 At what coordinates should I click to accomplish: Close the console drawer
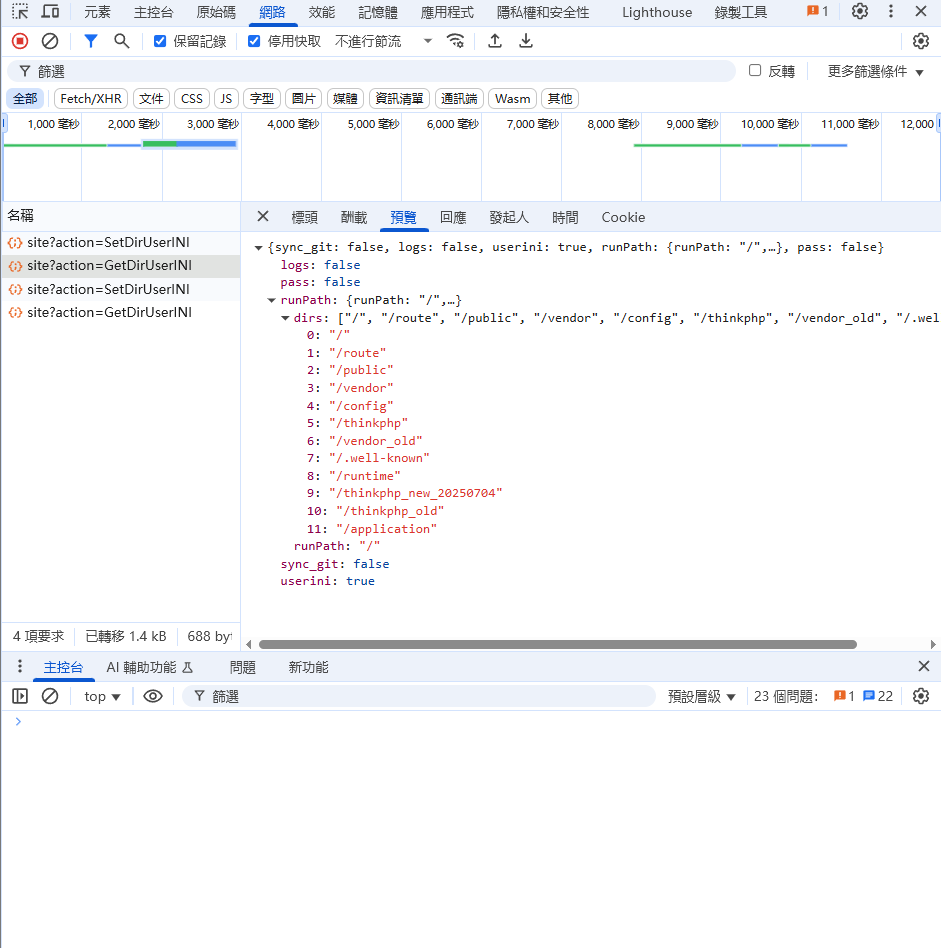click(x=923, y=666)
